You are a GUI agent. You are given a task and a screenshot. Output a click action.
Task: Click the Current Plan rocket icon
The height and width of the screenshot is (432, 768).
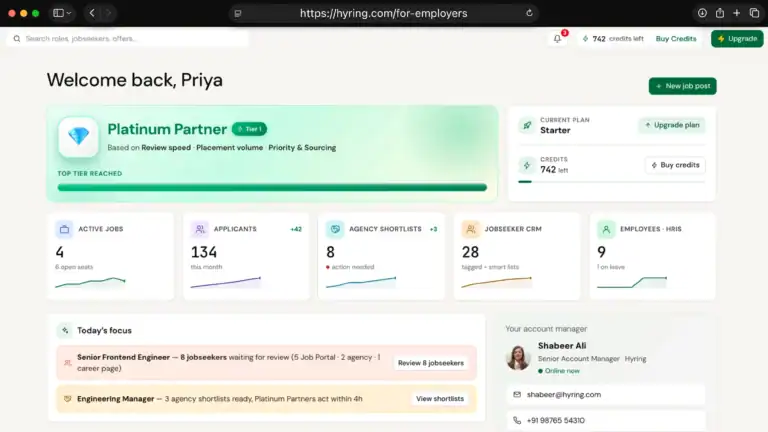pos(527,125)
